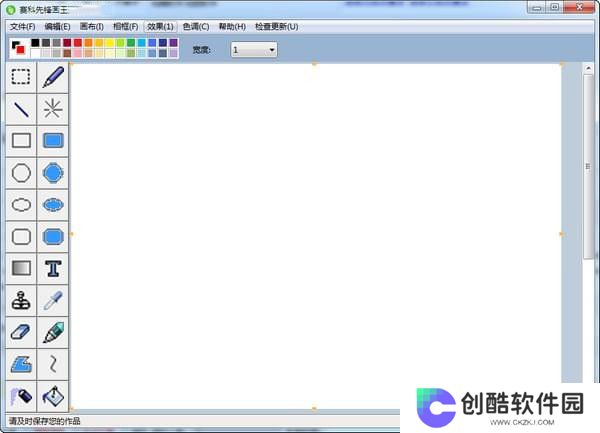Close the paint program window
The width and height of the screenshot is (600, 433).
click(x=579, y=7)
